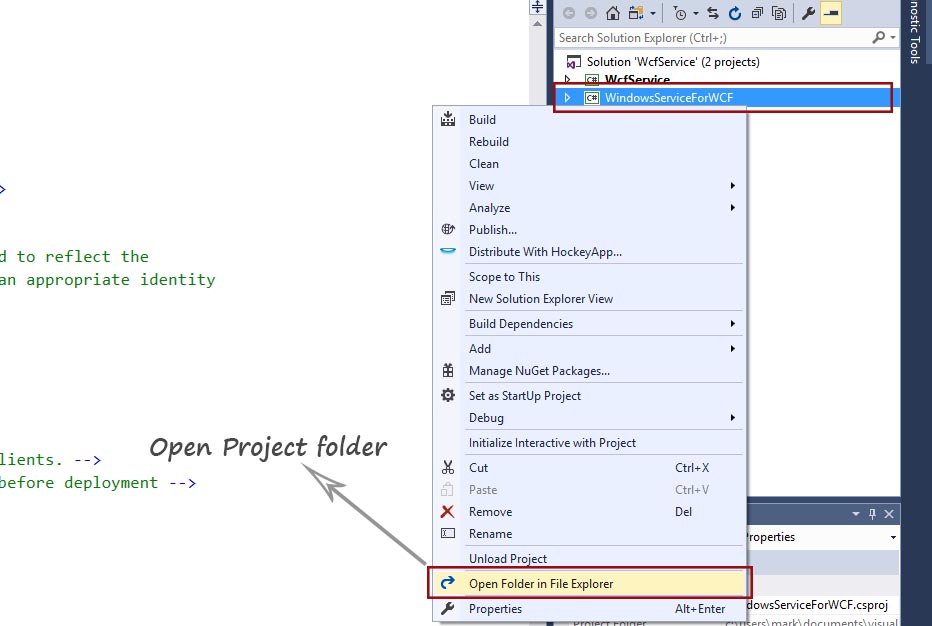Choose Build from the context menu
Image resolution: width=932 pixels, height=626 pixels.
[x=588, y=119]
